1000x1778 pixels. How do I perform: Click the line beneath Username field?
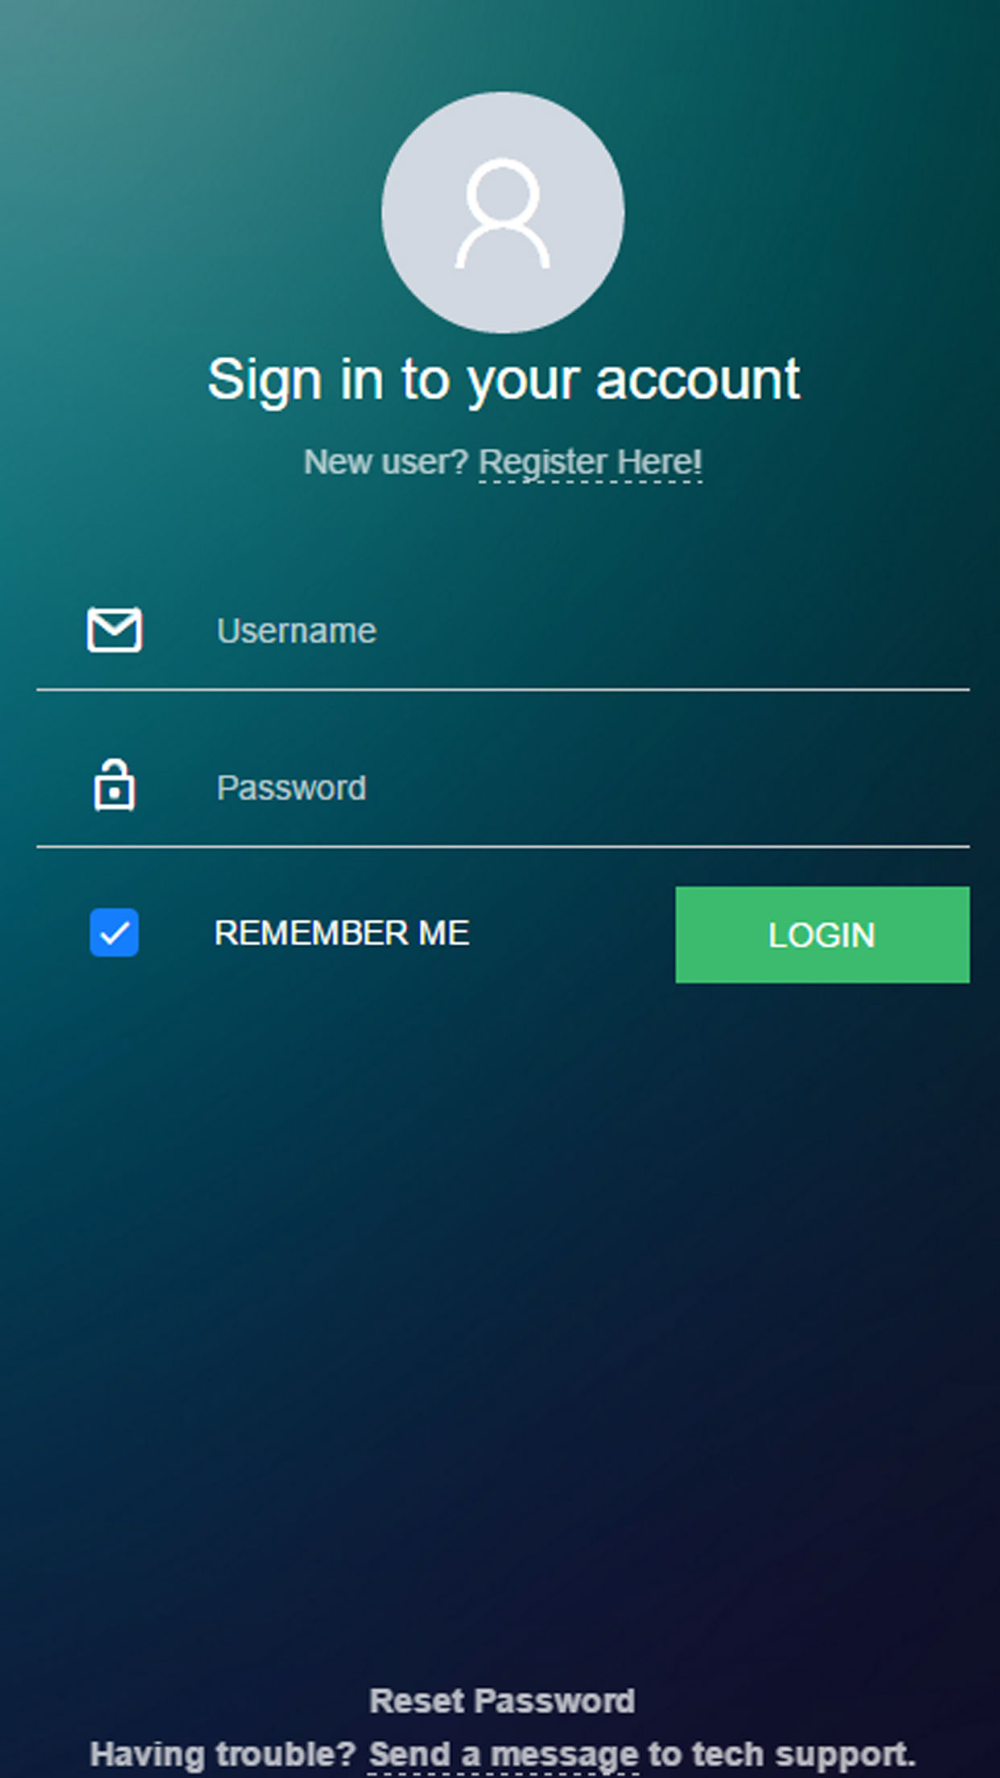[503, 689]
